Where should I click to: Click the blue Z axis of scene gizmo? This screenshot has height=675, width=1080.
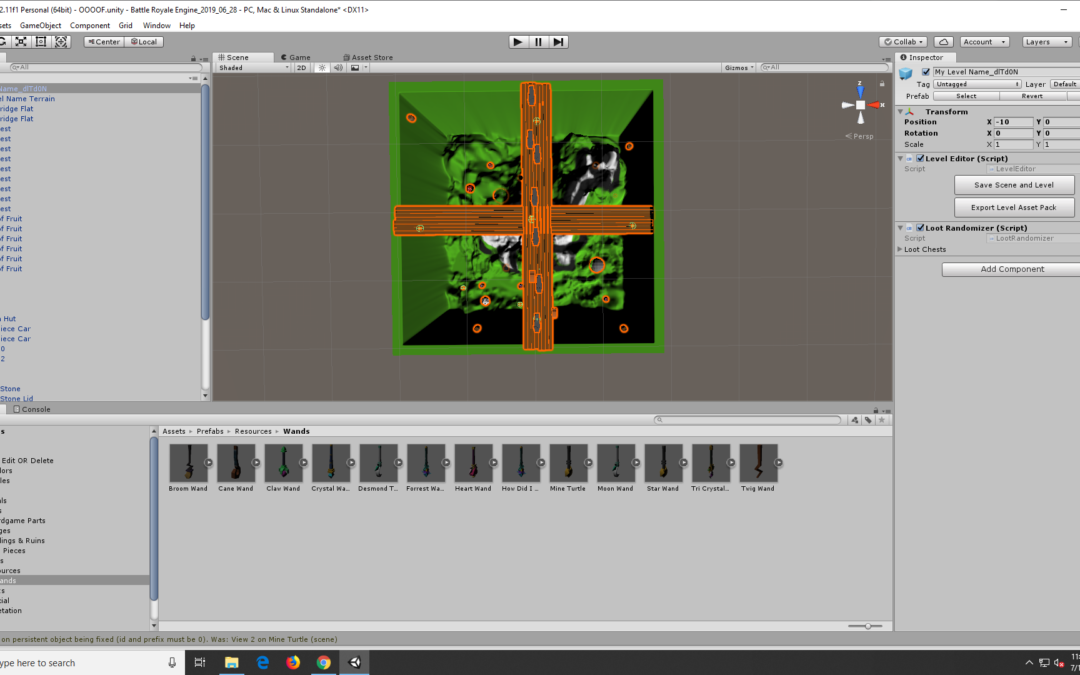[860, 91]
